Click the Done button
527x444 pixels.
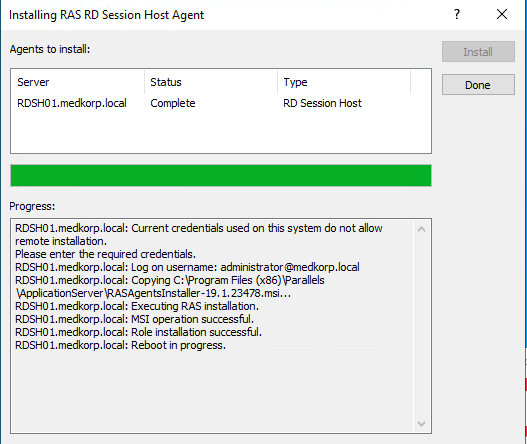[478, 85]
